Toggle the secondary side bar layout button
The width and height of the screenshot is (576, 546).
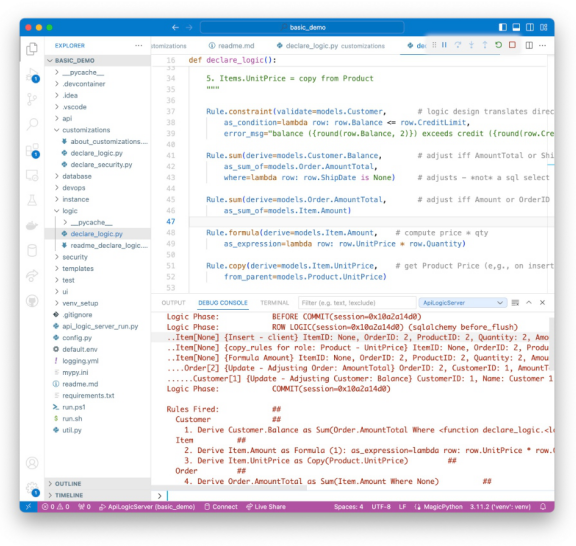coord(530,27)
